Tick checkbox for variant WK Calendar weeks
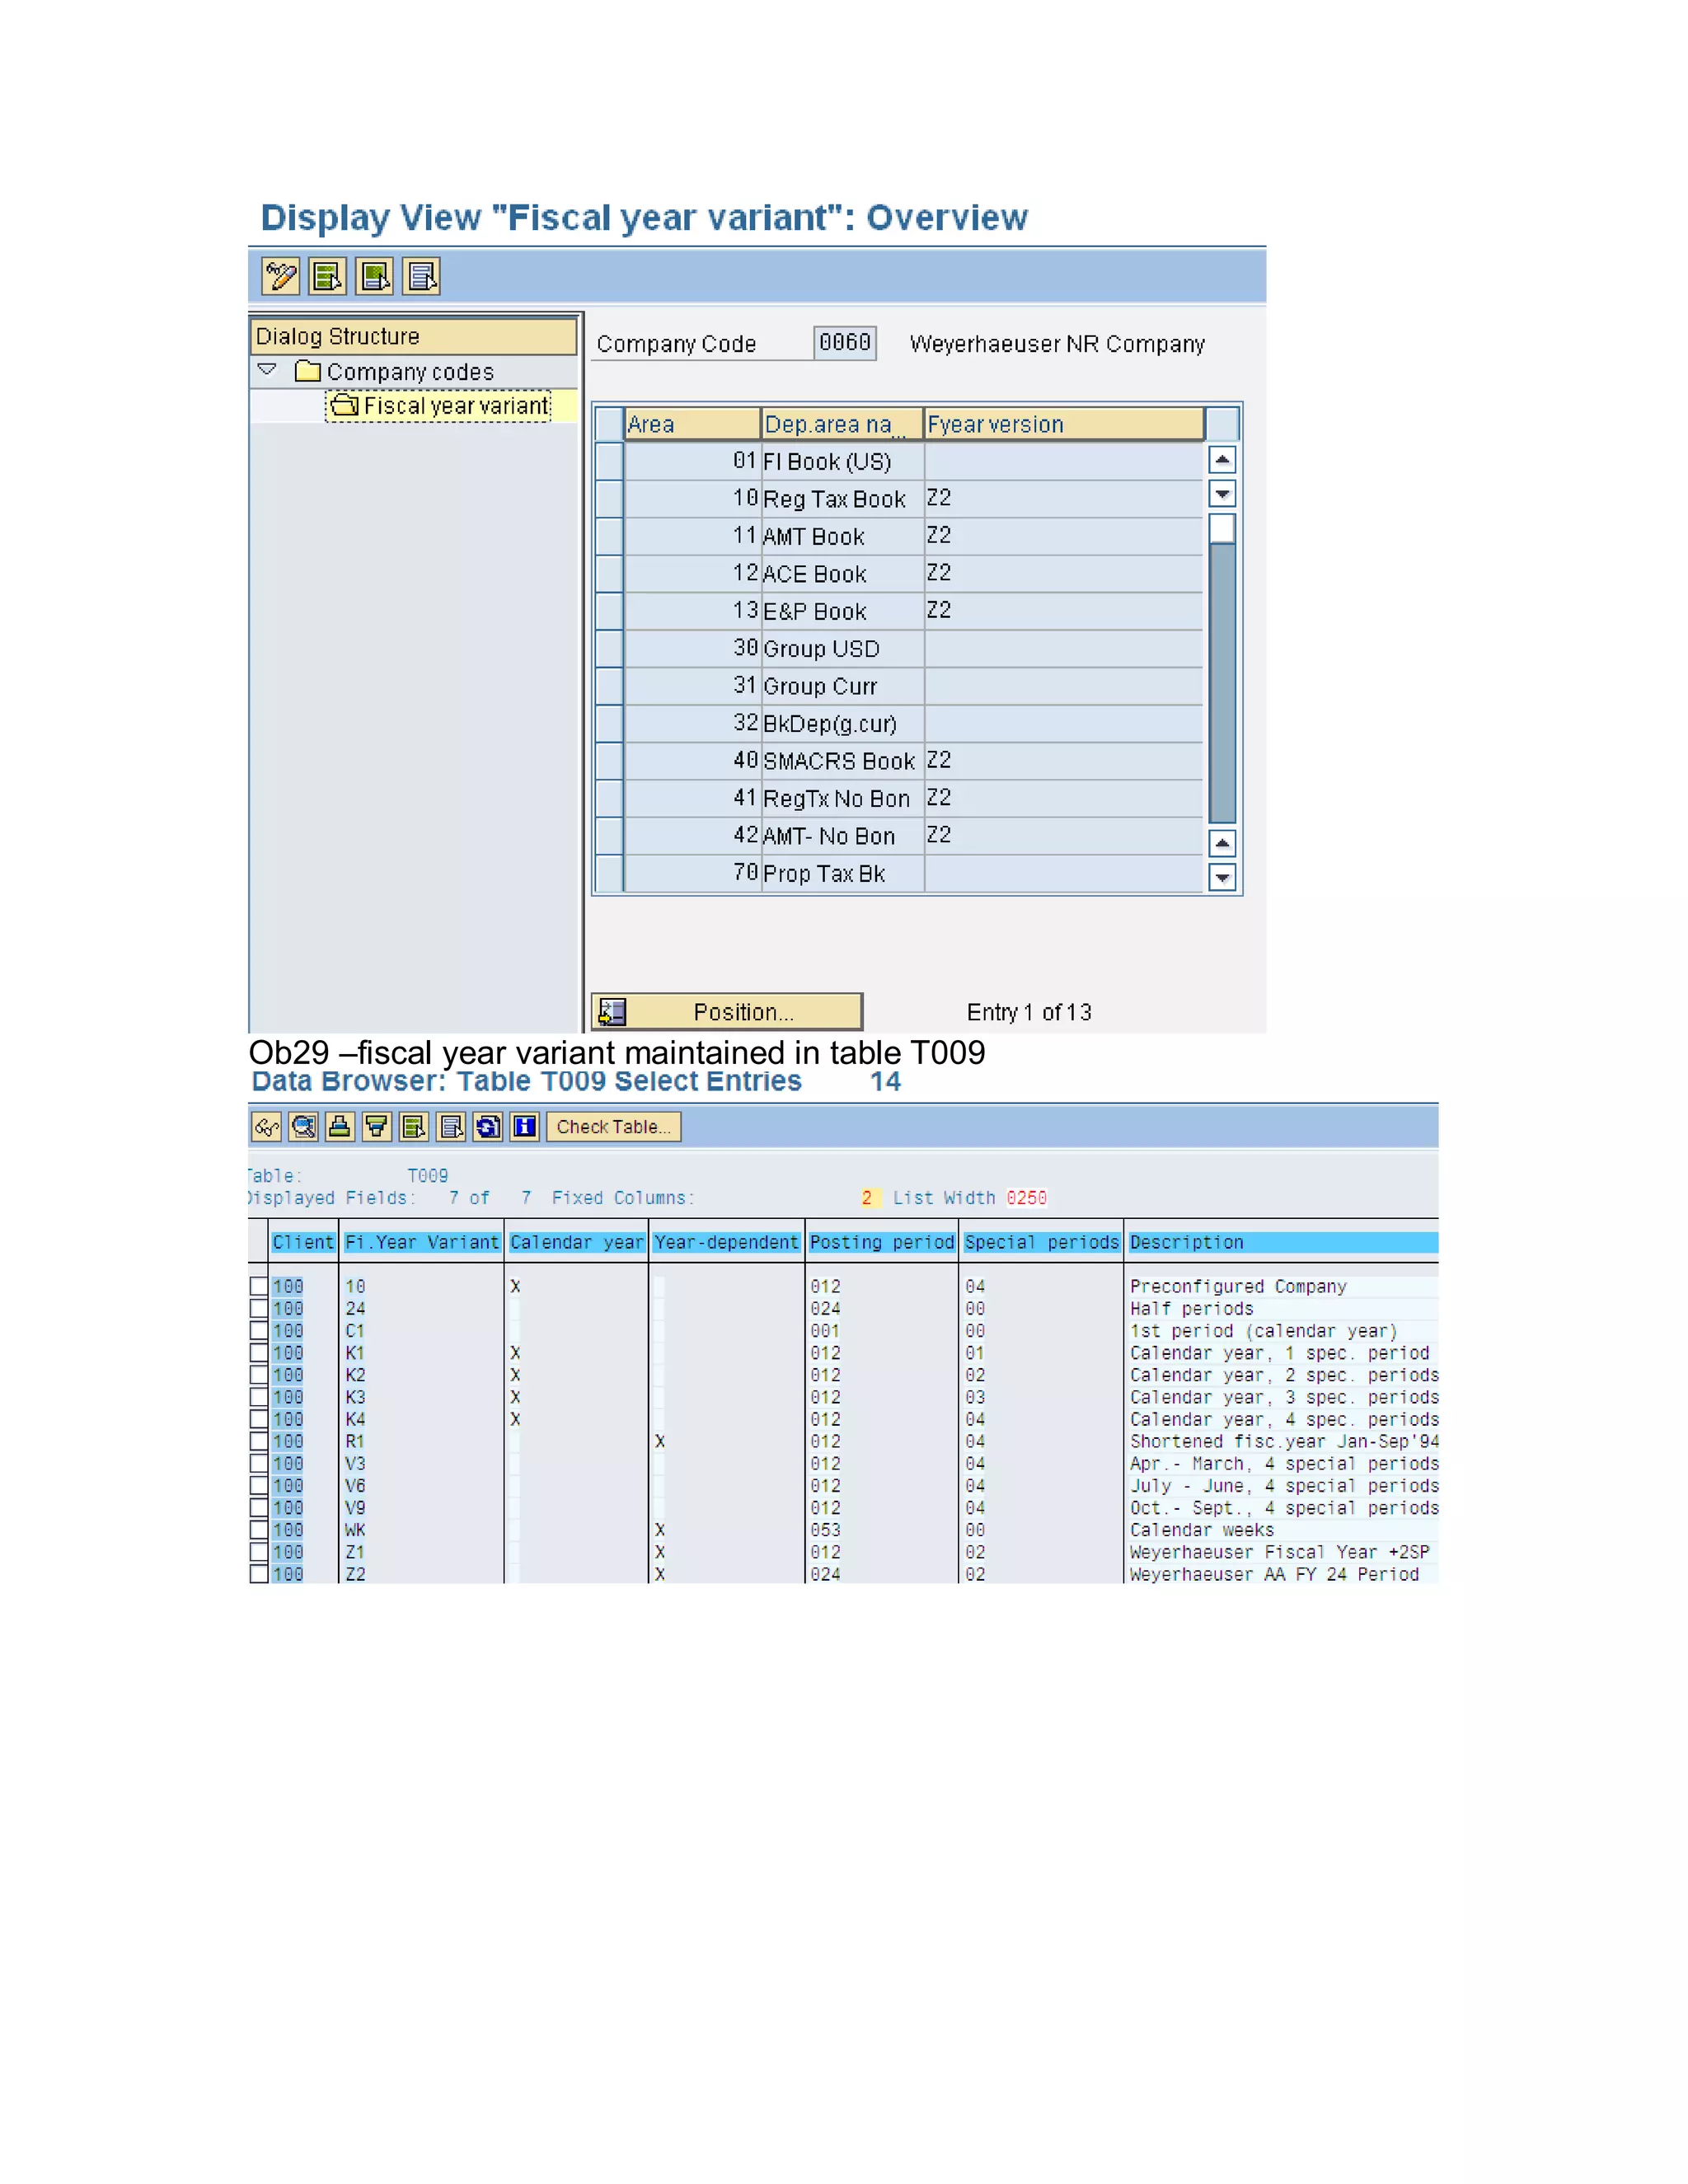This screenshot has height=2184, width=1688. point(259,1529)
